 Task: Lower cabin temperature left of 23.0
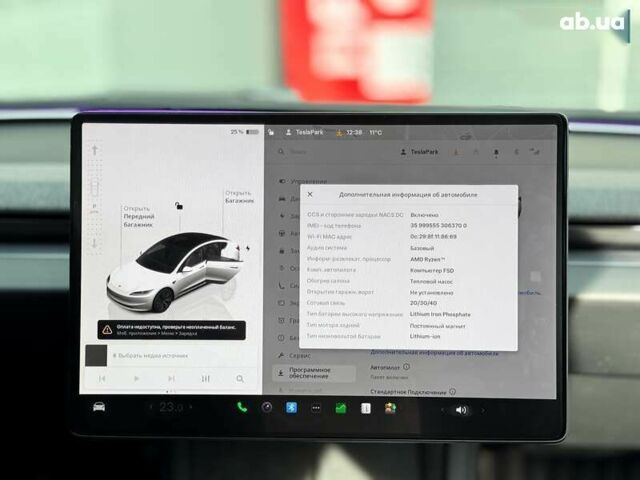click(151, 407)
